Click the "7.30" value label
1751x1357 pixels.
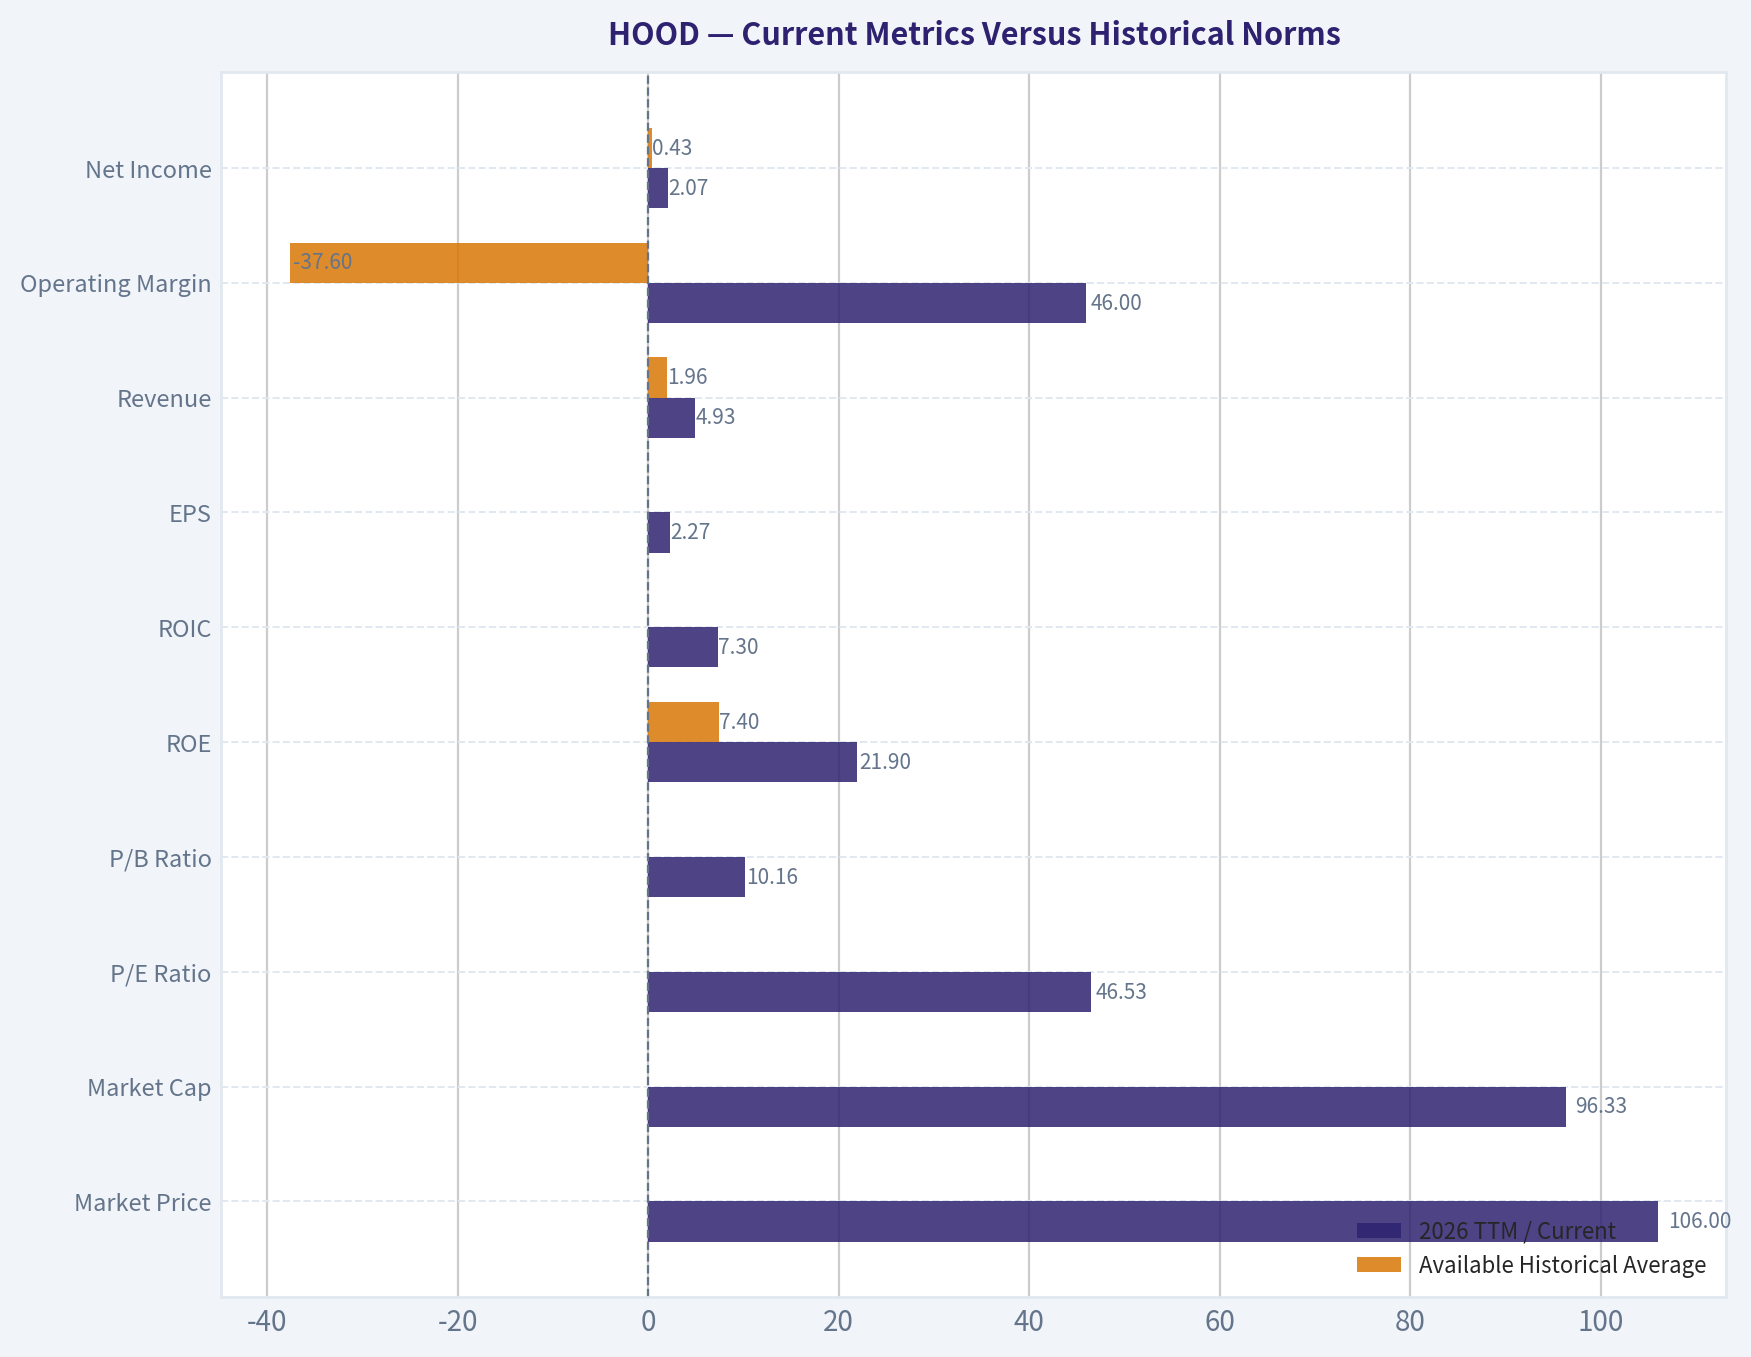[x=739, y=647]
